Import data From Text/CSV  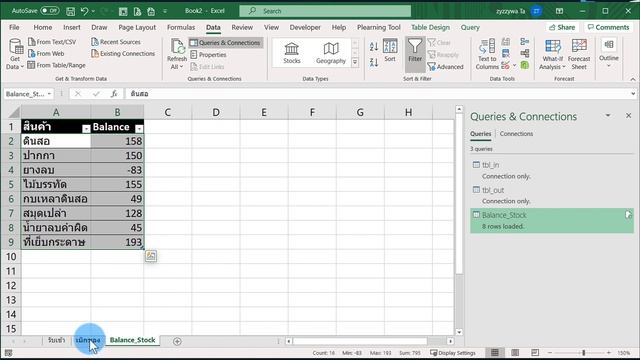pos(52,42)
